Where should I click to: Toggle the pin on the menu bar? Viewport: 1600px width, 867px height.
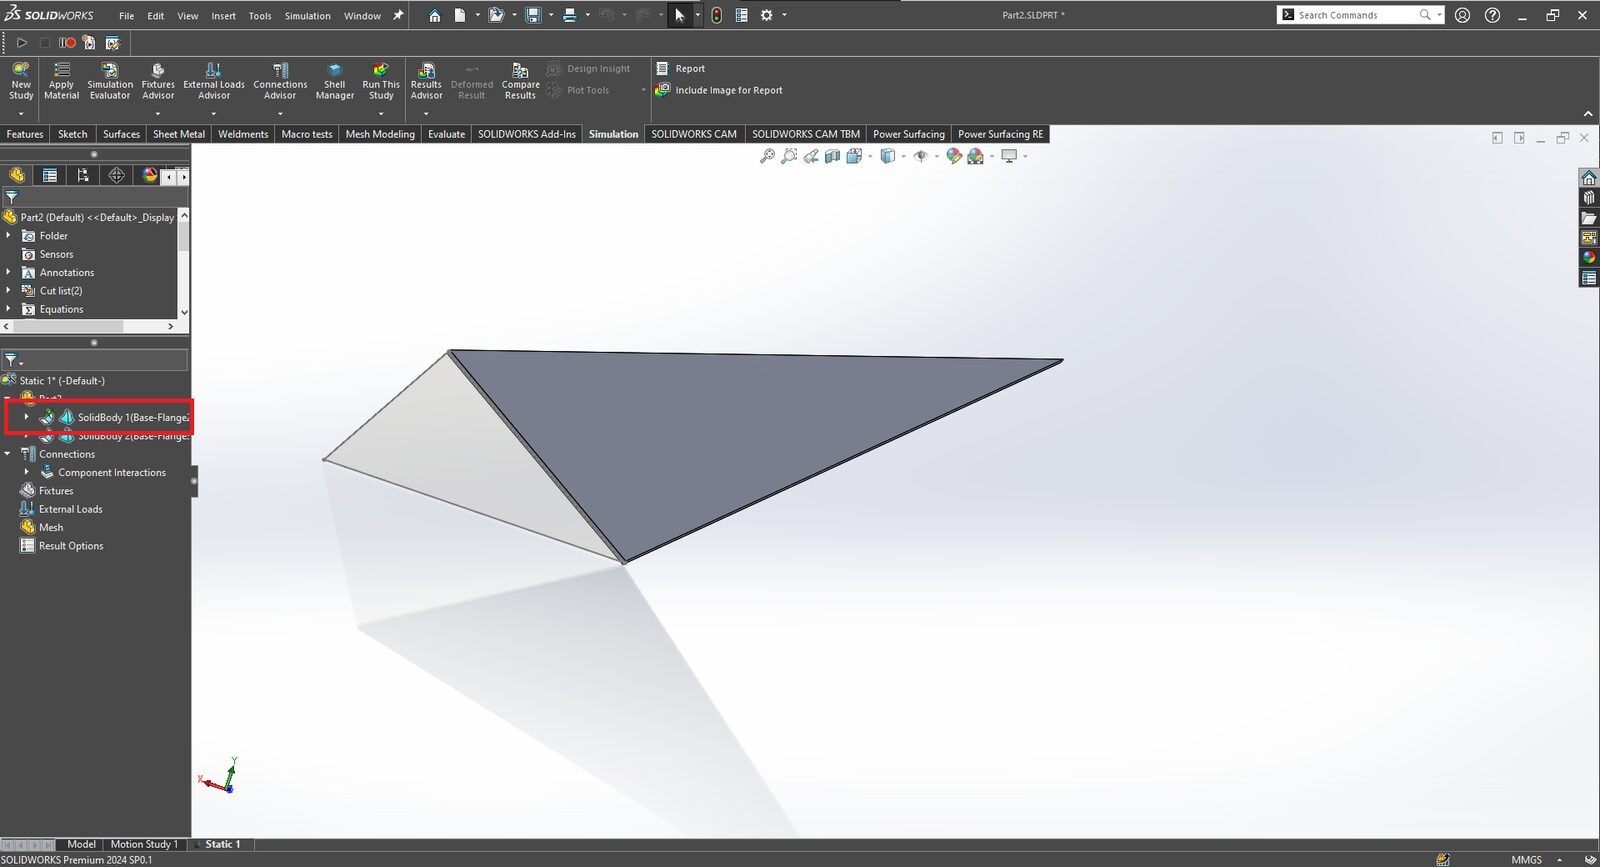point(398,15)
